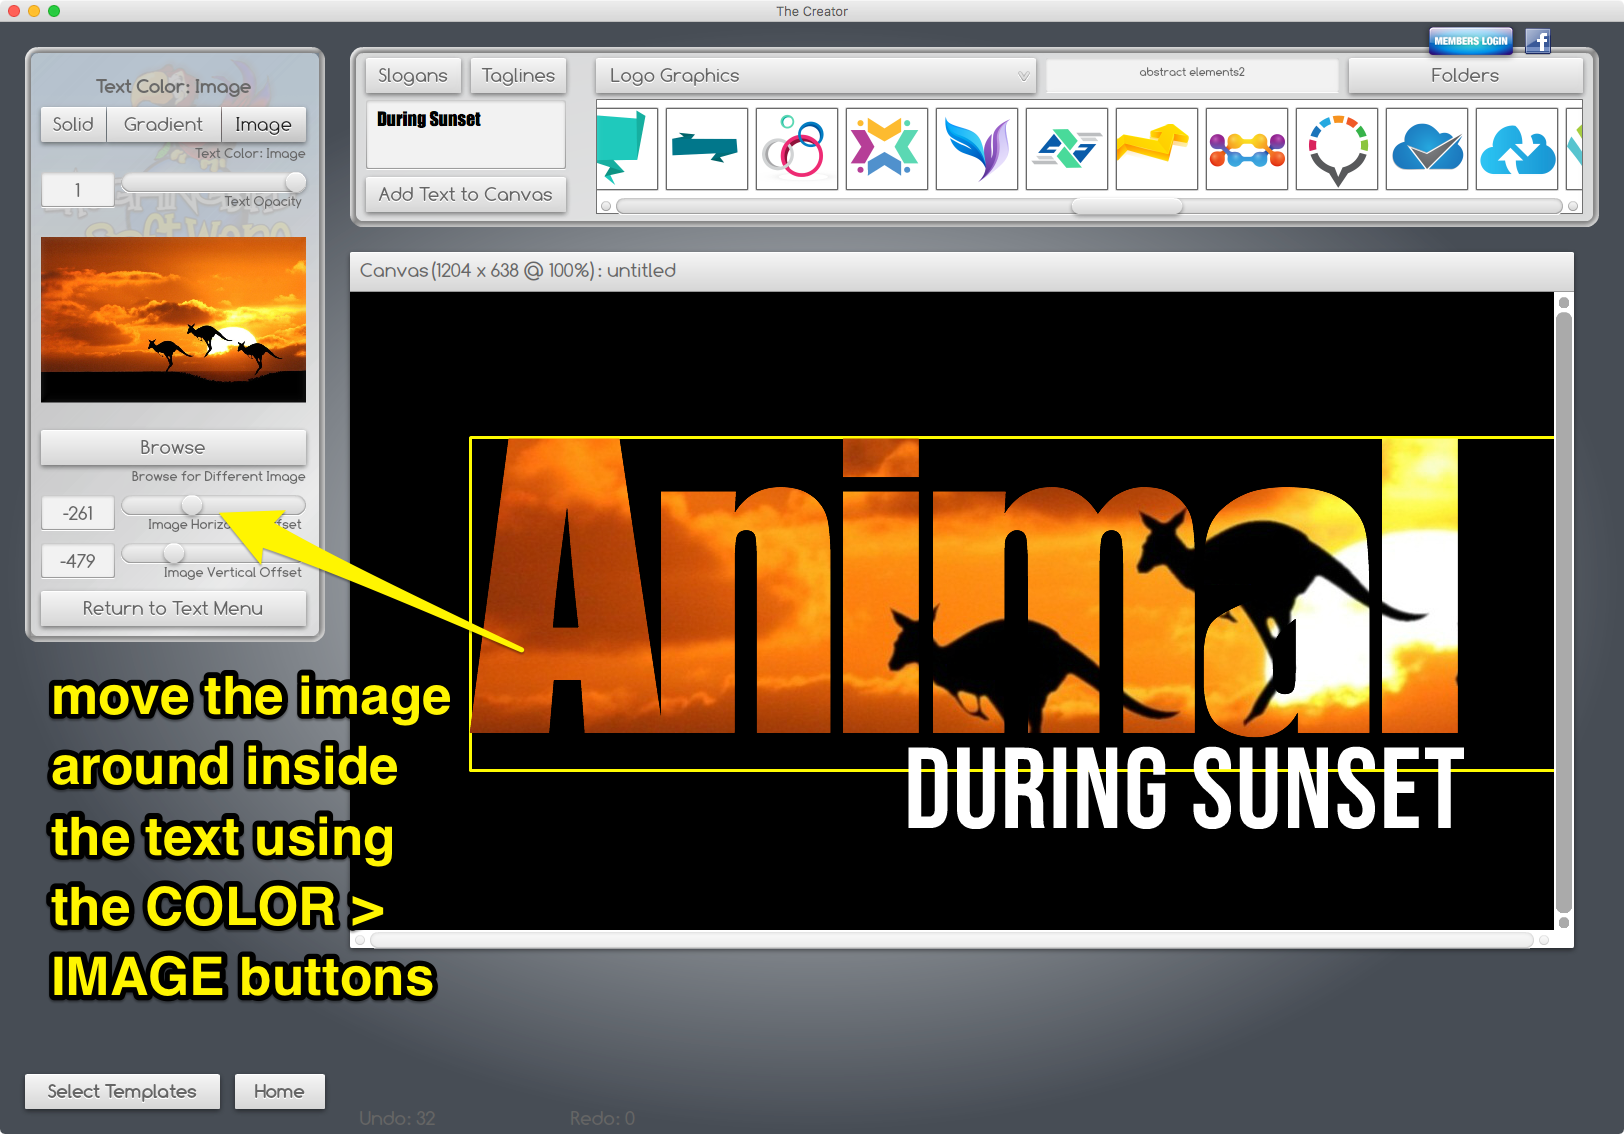
Task: Select the blue cloud checkmark logo graphic
Action: point(1427,149)
